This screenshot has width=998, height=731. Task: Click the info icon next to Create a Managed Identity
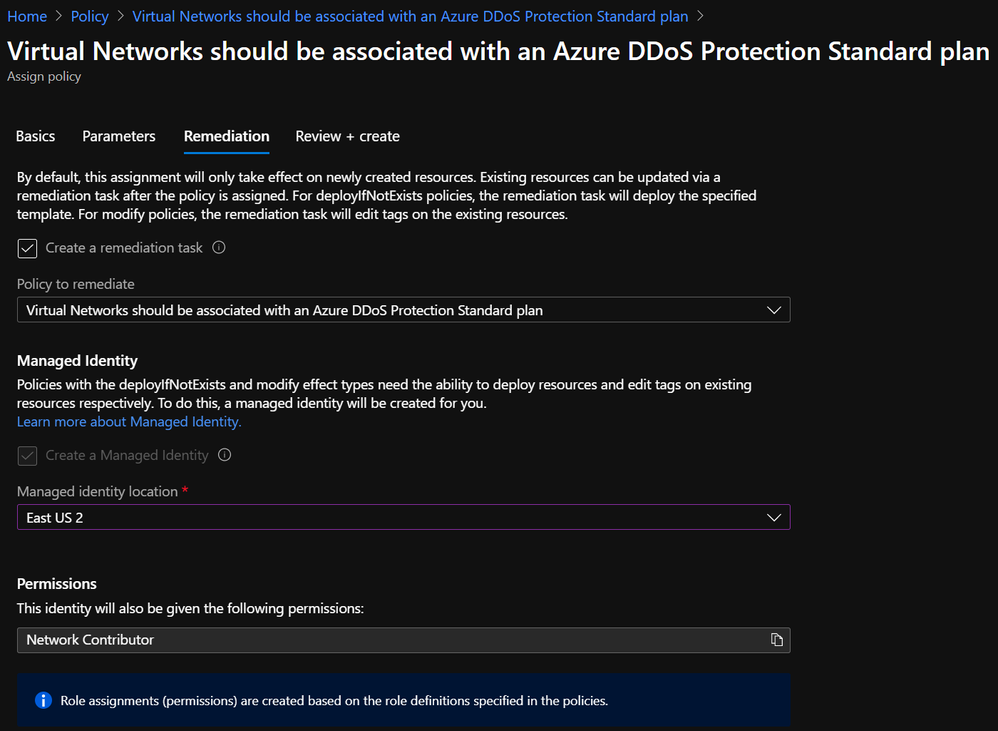pyautogui.click(x=225, y=455)
